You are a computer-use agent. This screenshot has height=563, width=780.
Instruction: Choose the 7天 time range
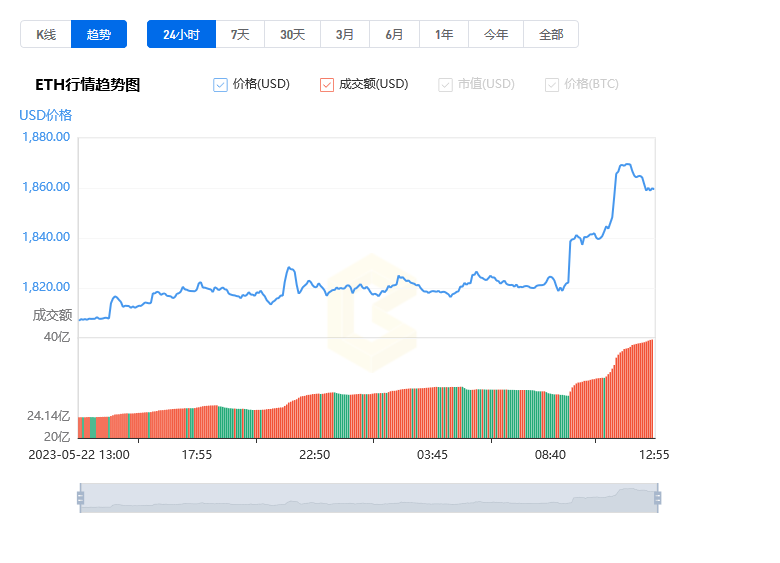[240, 34]
